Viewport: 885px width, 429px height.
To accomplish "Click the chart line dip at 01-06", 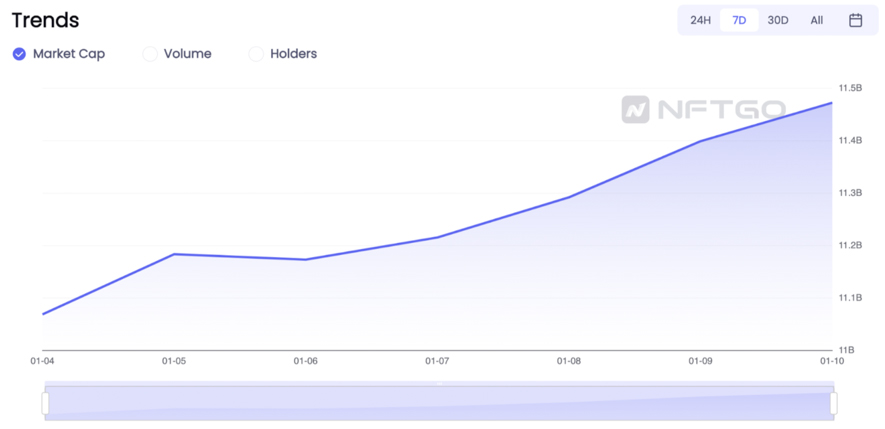I will click(305, 260).
